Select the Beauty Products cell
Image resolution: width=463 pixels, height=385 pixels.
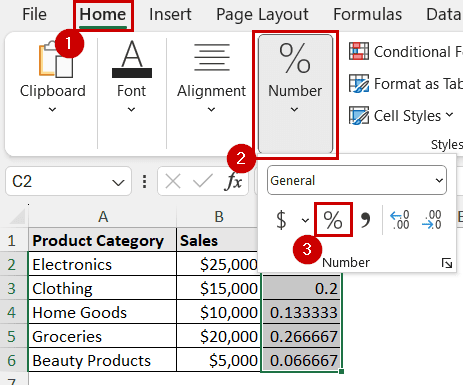pyautogui.click(x=103, y=360)
